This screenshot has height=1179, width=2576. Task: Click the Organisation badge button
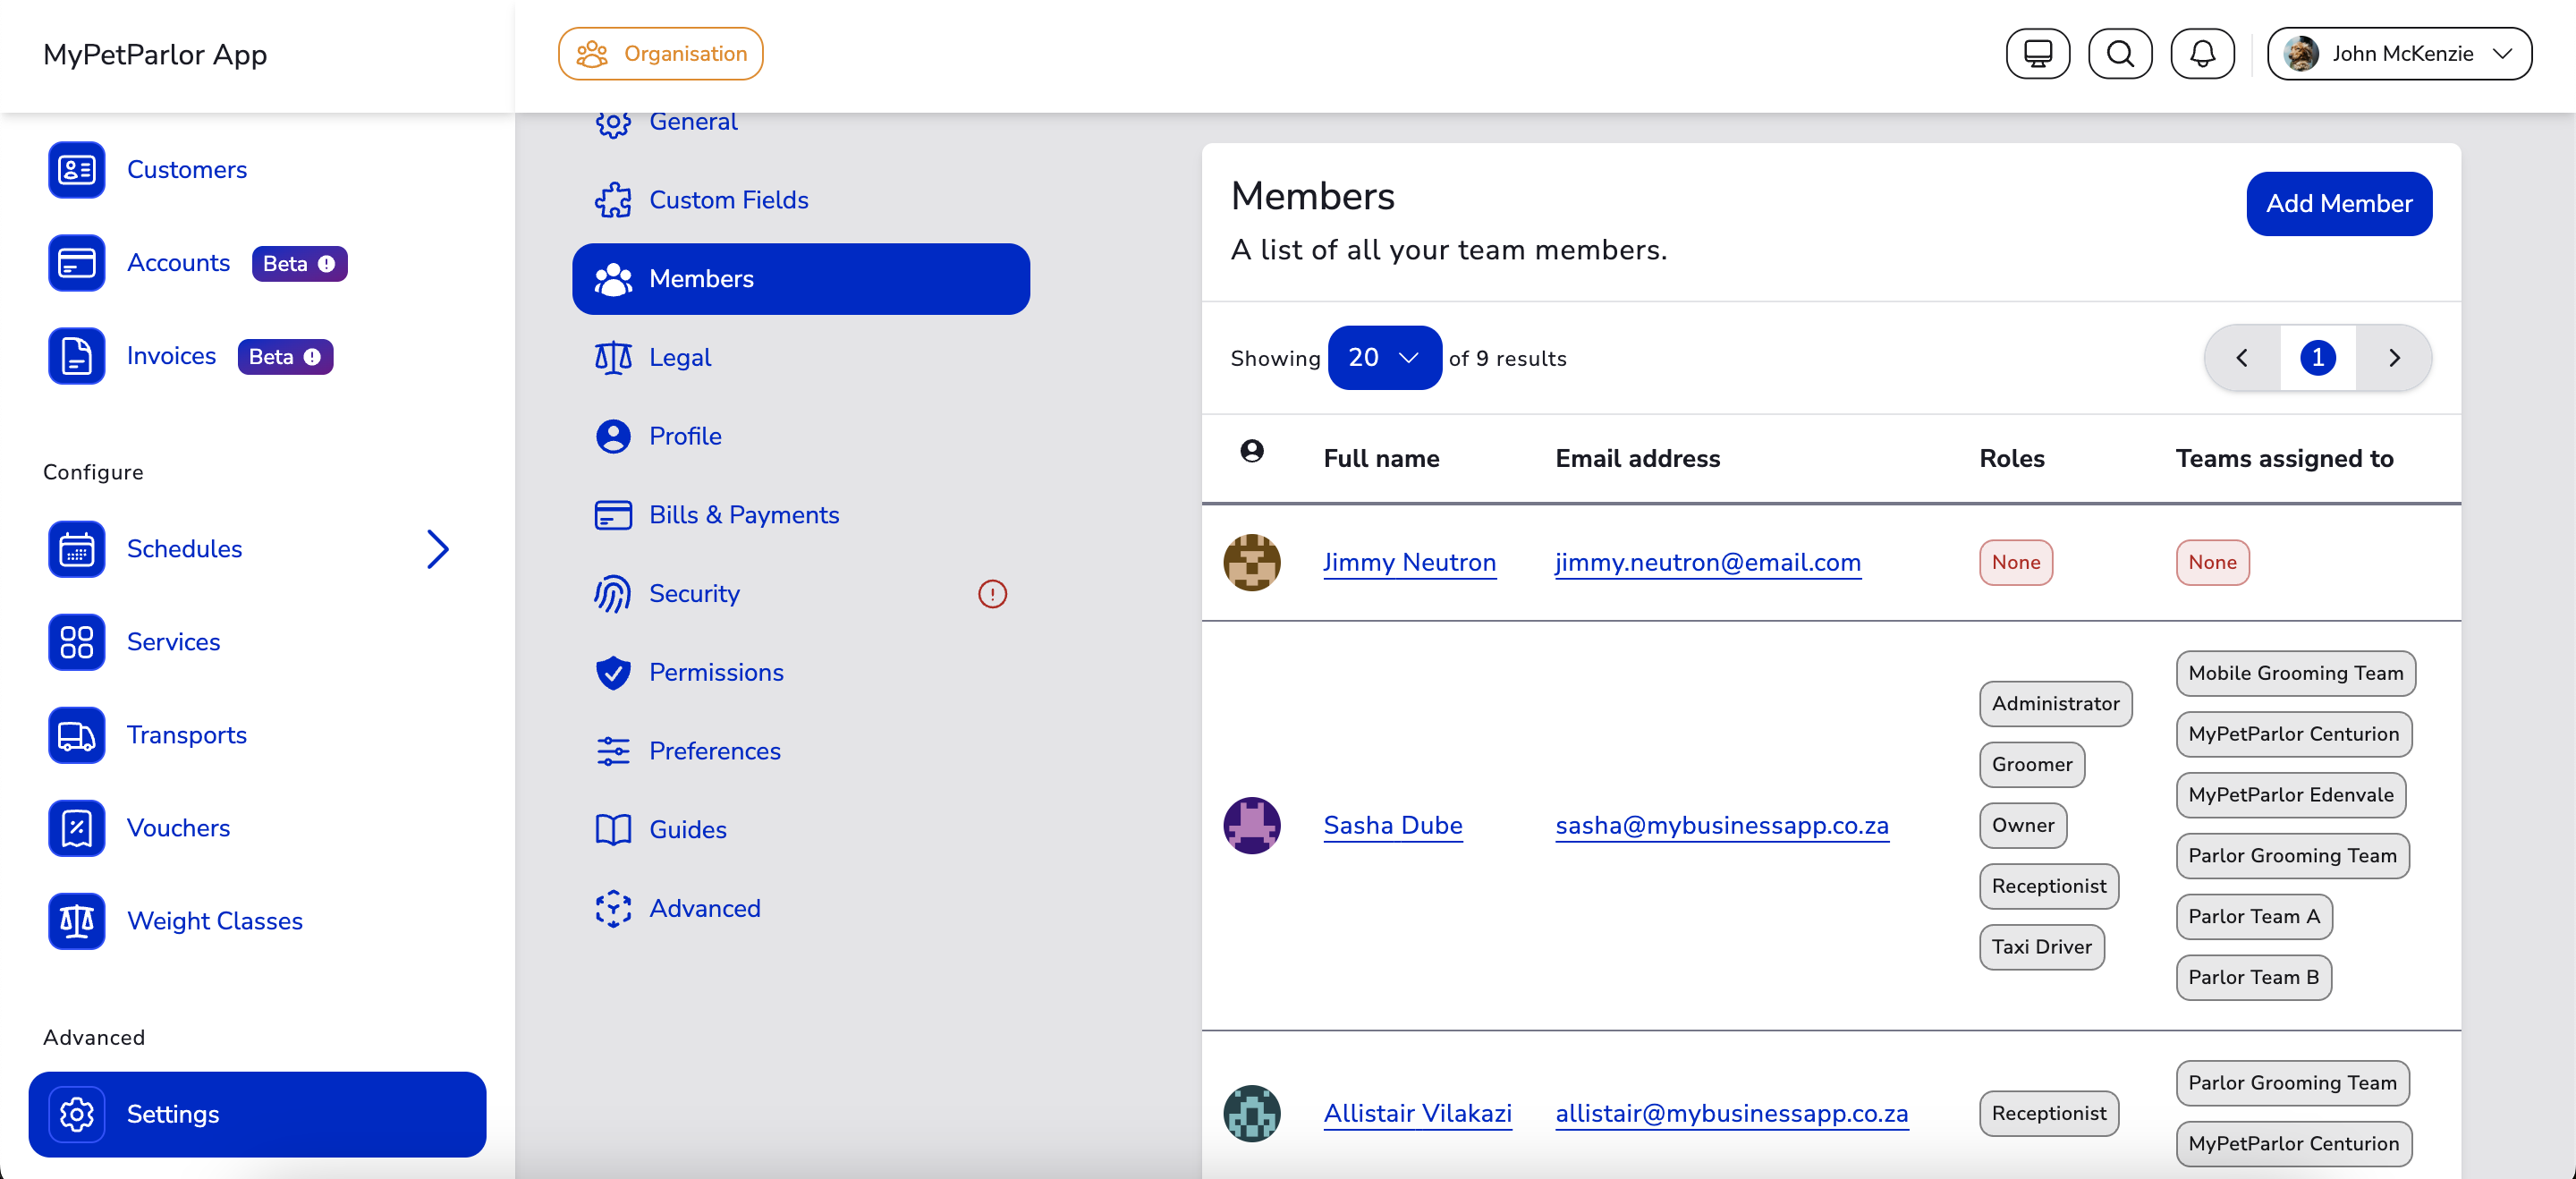[x=661, y=54]
